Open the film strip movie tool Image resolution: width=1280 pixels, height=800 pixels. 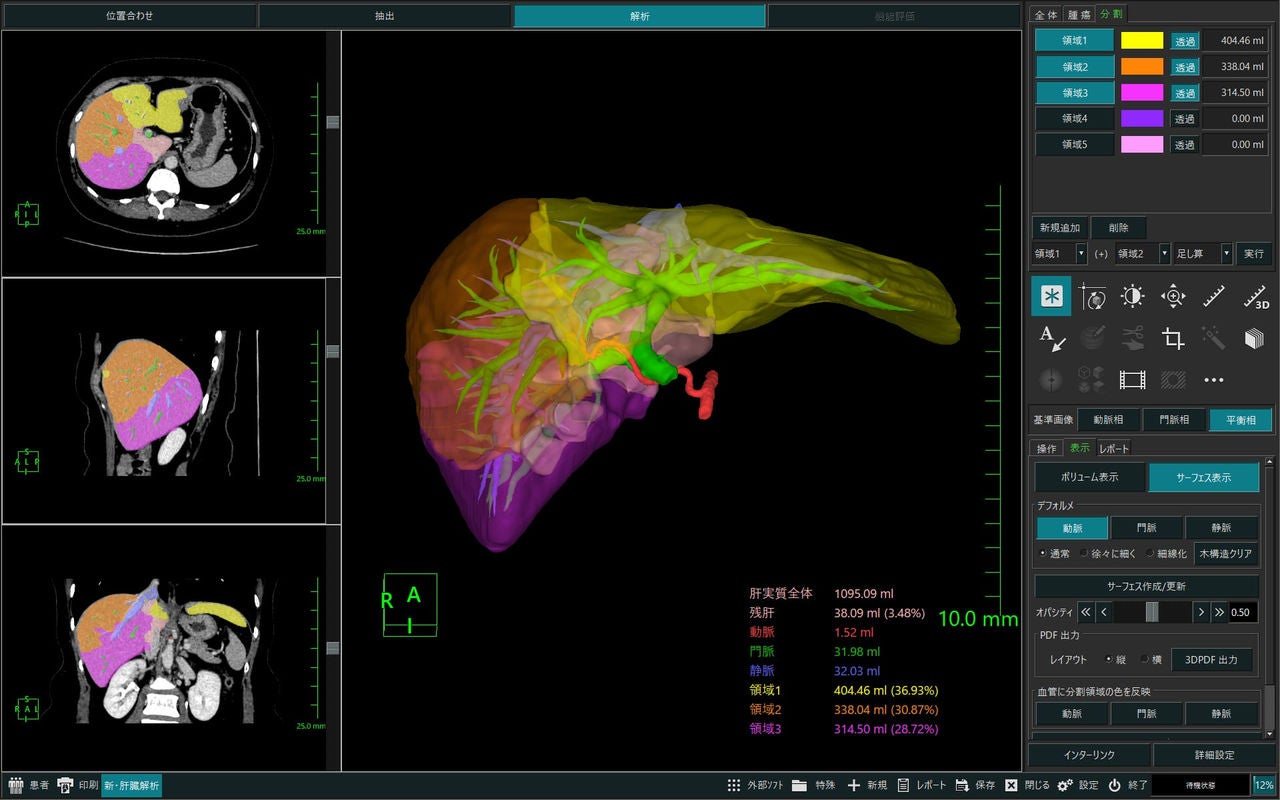click(x=1133, y=380)
